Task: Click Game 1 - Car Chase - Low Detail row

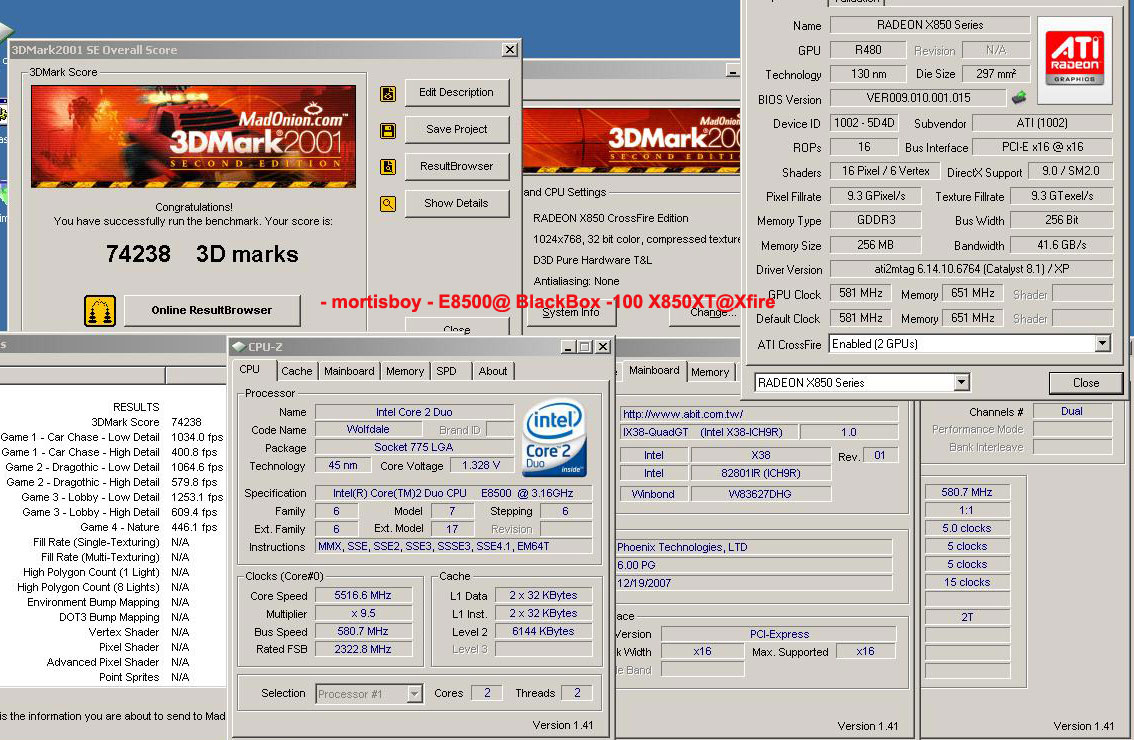Action: (112, 437)
